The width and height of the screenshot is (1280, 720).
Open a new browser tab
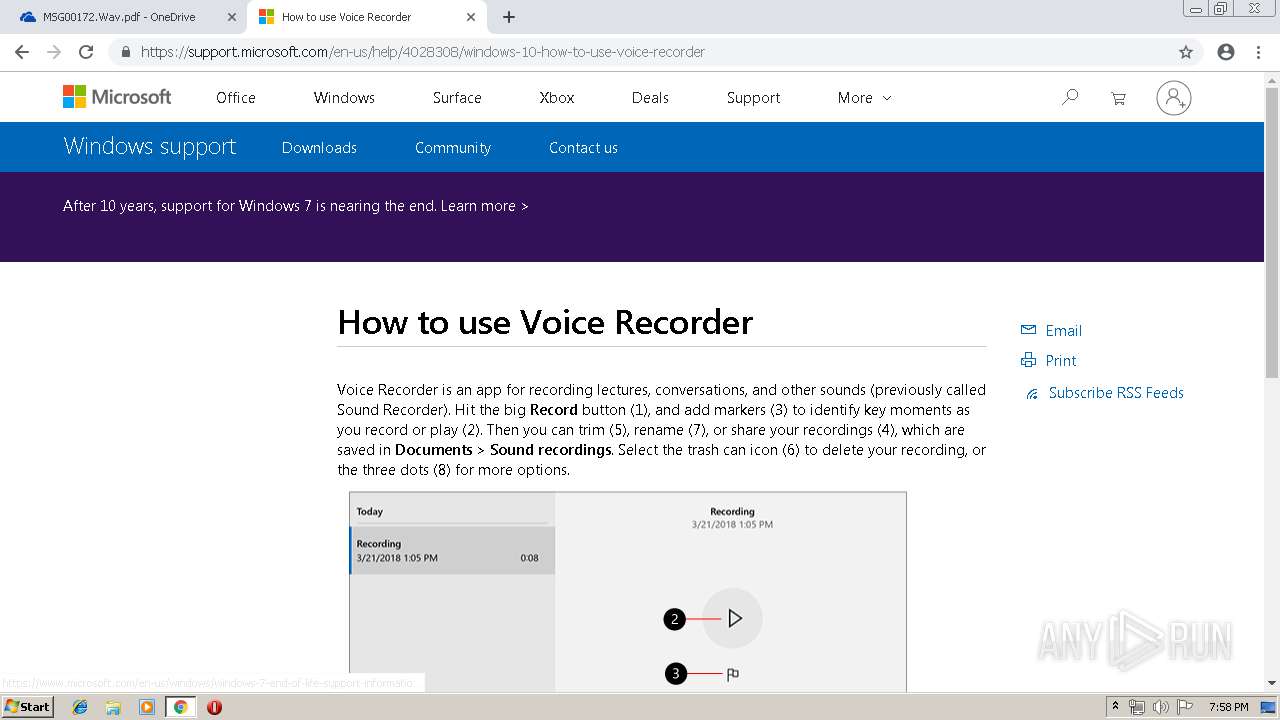click(x=509, y=17)
